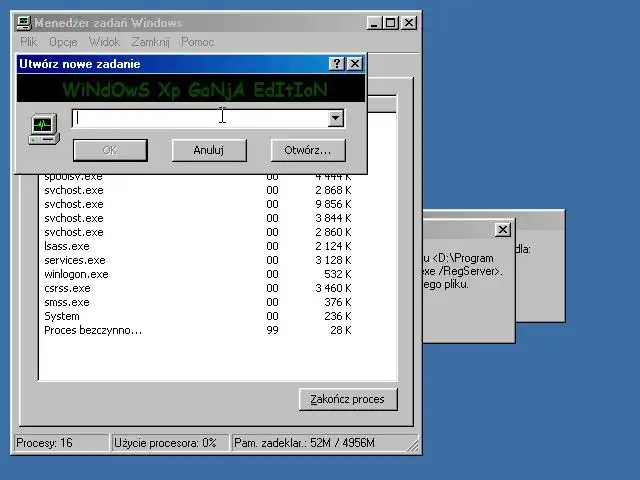640x480 pixels.
Task: Select the svchost.exe row with 9 856 K
Action: 198,204
